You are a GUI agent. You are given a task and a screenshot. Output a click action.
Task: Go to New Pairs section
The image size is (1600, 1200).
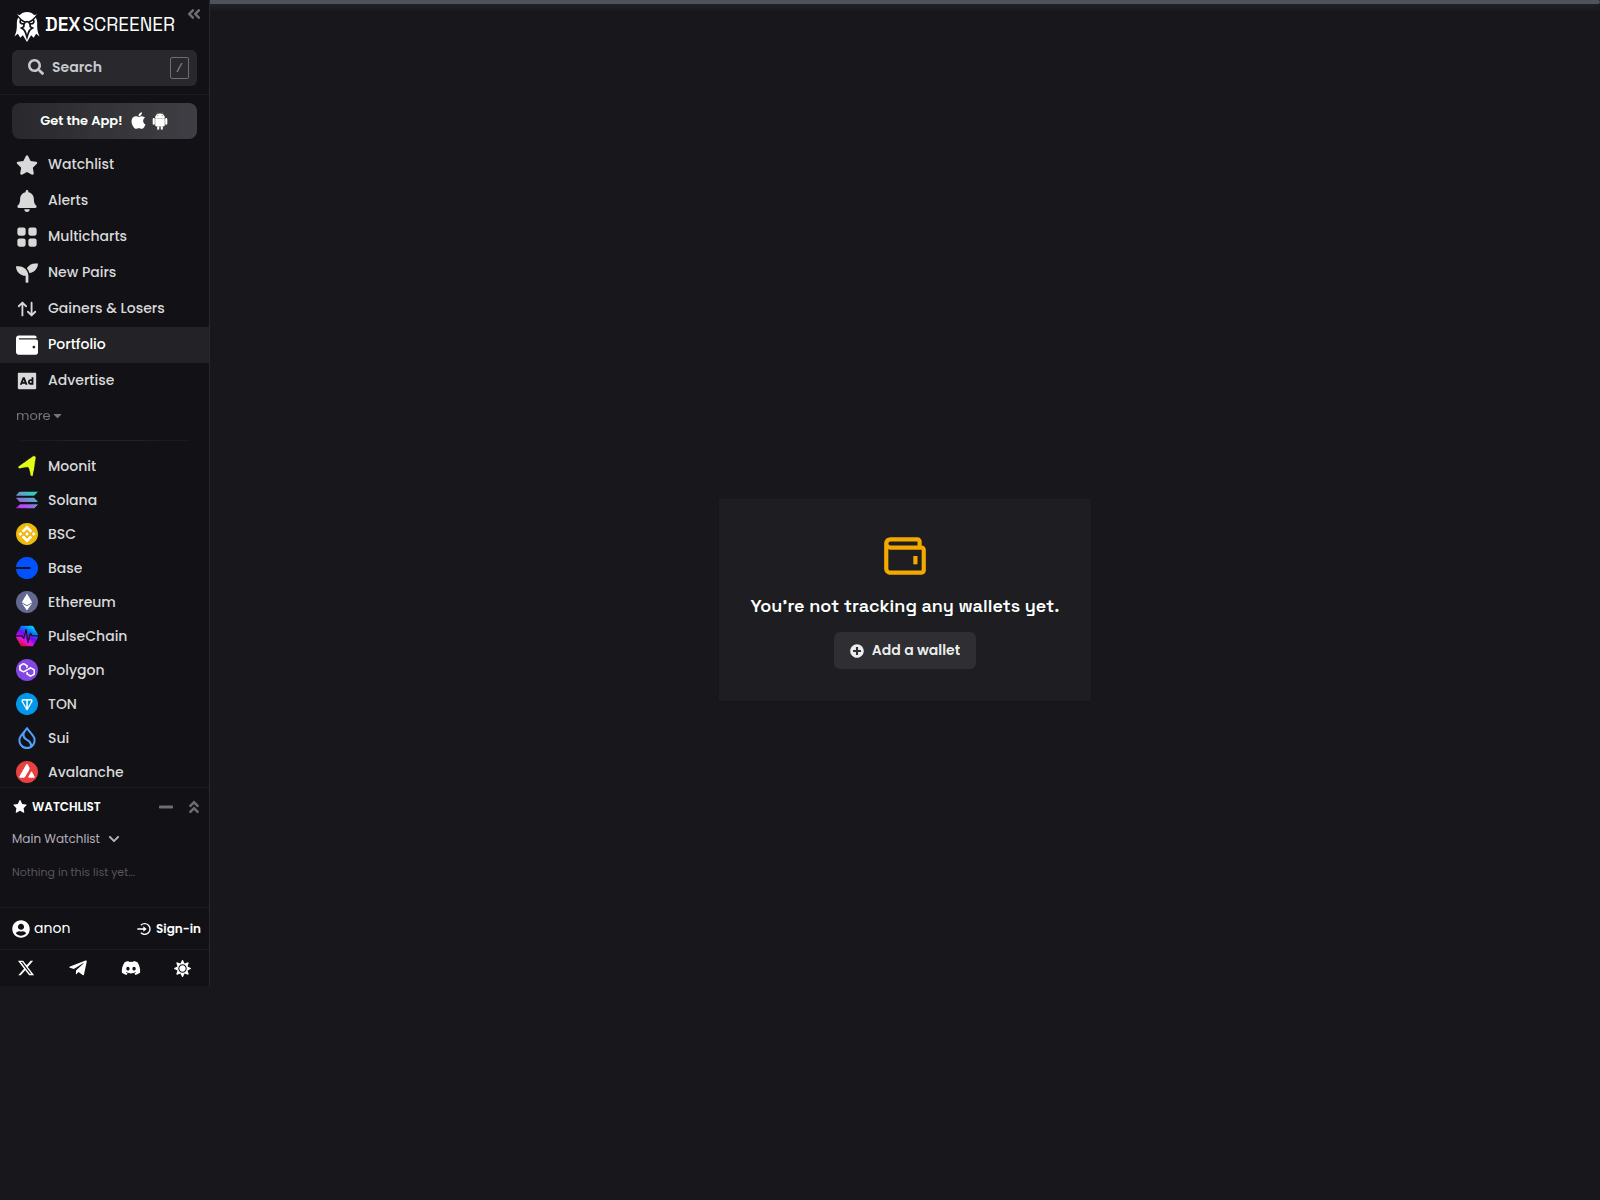tap(82, 271)
